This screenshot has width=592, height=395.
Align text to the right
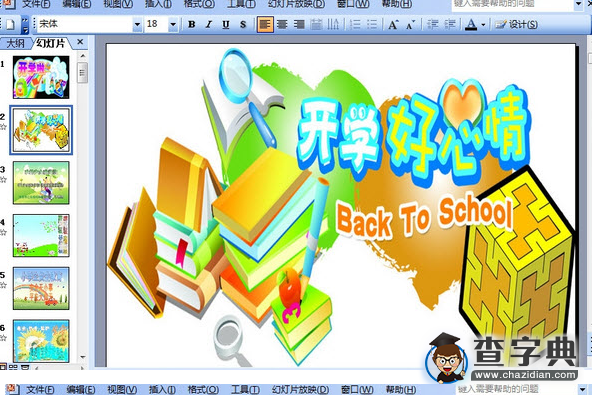pyautogui.click(x=299, y=25)
